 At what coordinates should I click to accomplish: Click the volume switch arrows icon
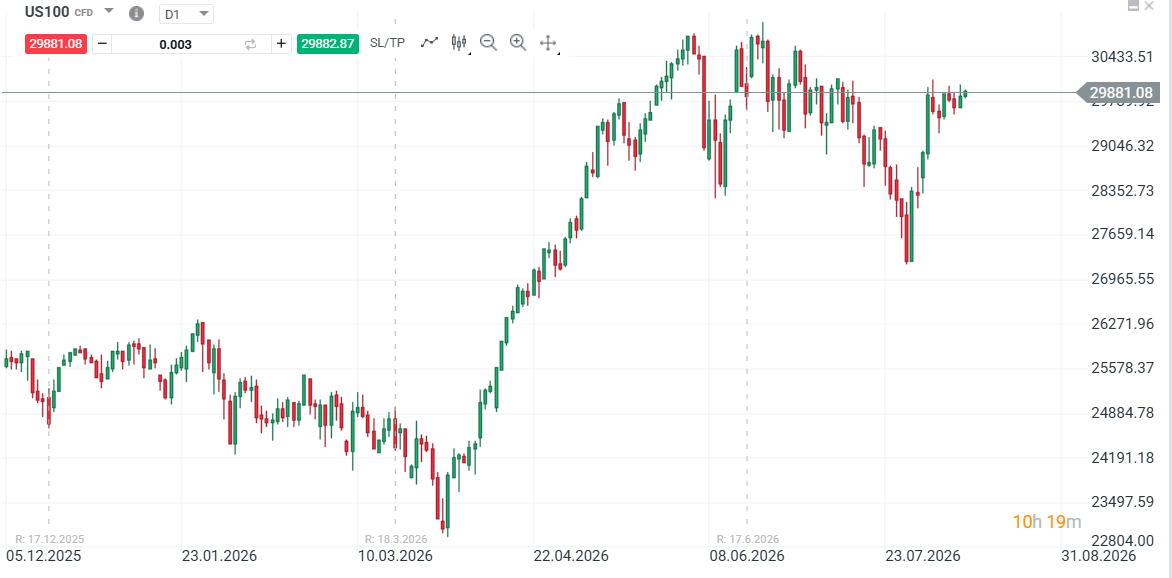[251, 44]
